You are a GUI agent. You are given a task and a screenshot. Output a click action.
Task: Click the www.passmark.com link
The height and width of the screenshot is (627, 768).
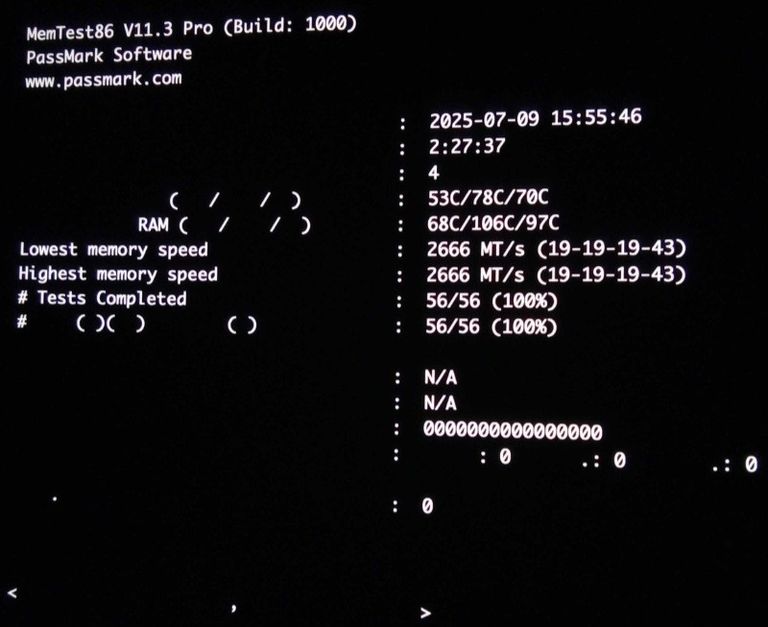pyautogui.click(x=103, y=79)
